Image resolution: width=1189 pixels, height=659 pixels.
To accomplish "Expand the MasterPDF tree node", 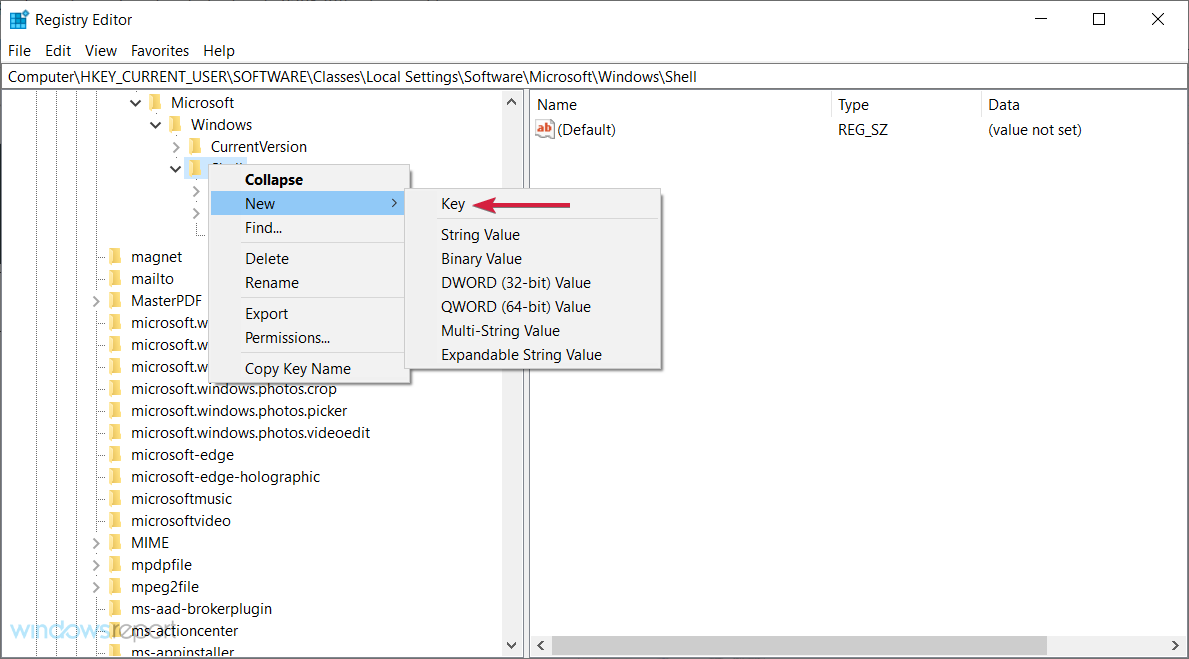I will [x=96, y=301].
